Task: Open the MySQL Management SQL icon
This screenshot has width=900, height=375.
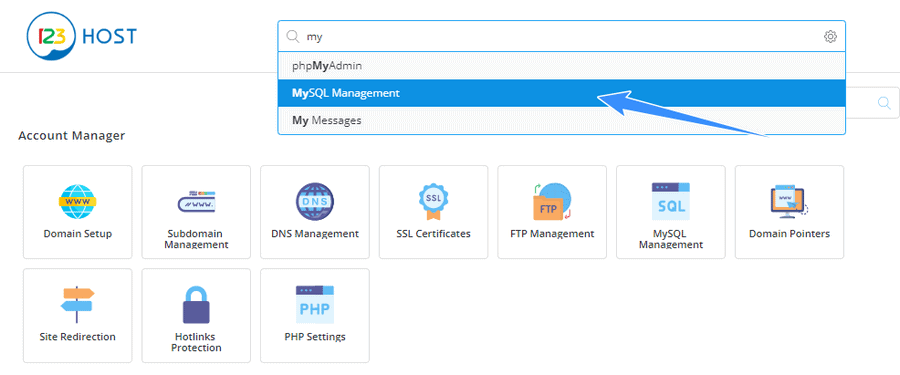Action: tap(670, 202)
